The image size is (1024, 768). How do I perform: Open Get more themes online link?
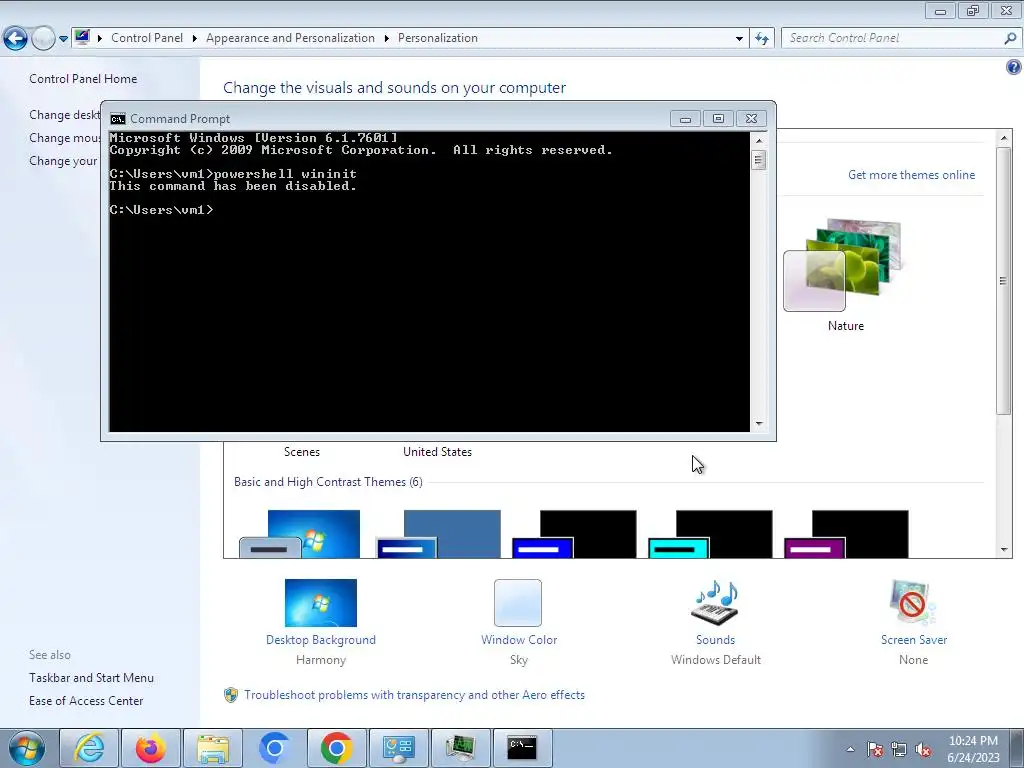(911, 174)
